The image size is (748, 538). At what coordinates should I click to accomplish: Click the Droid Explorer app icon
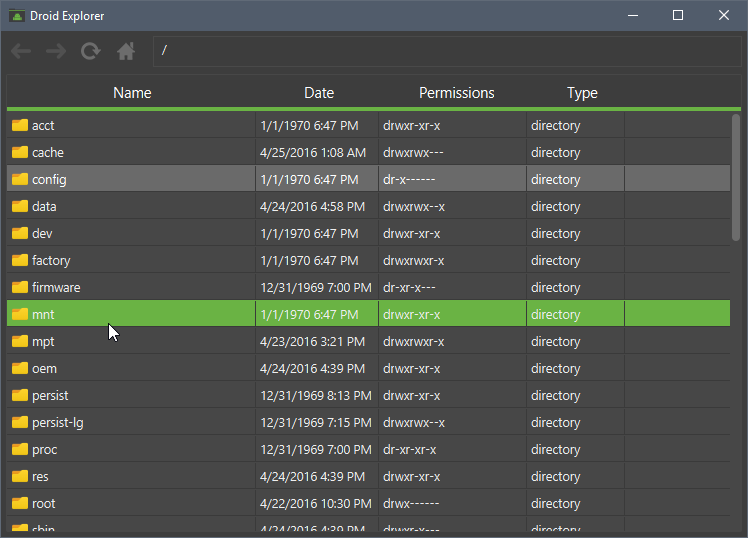coord(17,16)
